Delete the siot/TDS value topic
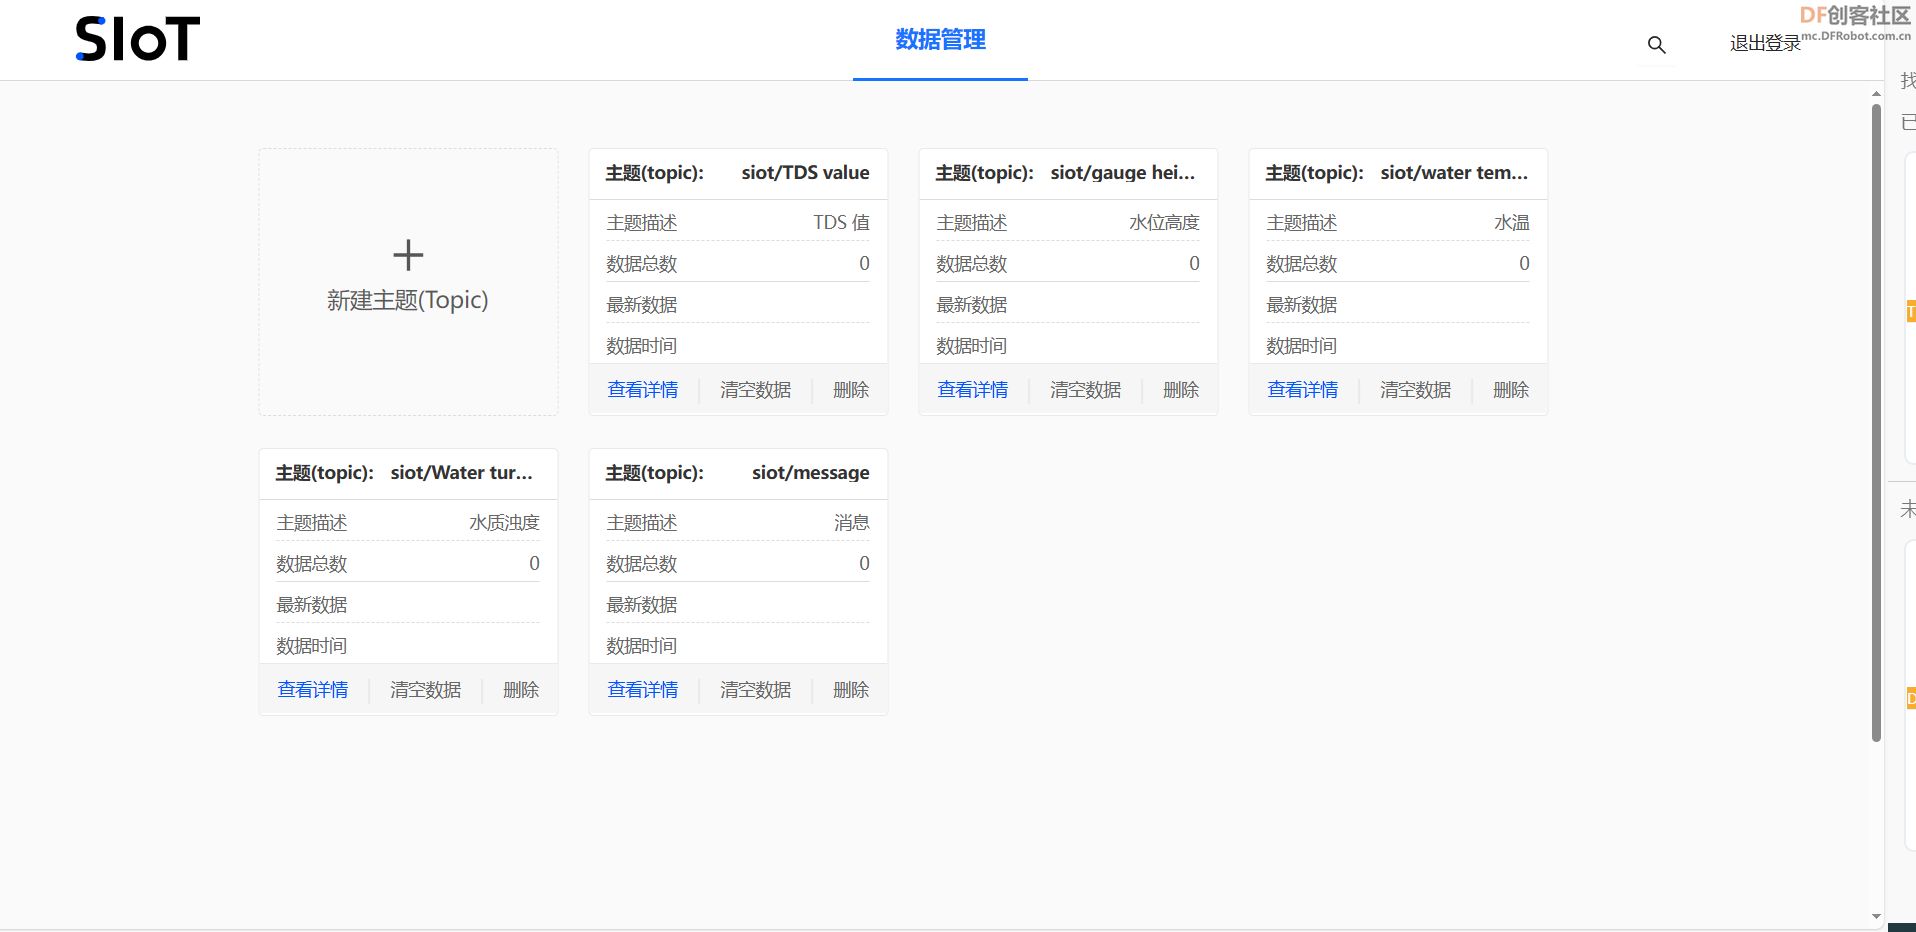 click(x=851, y=390)
